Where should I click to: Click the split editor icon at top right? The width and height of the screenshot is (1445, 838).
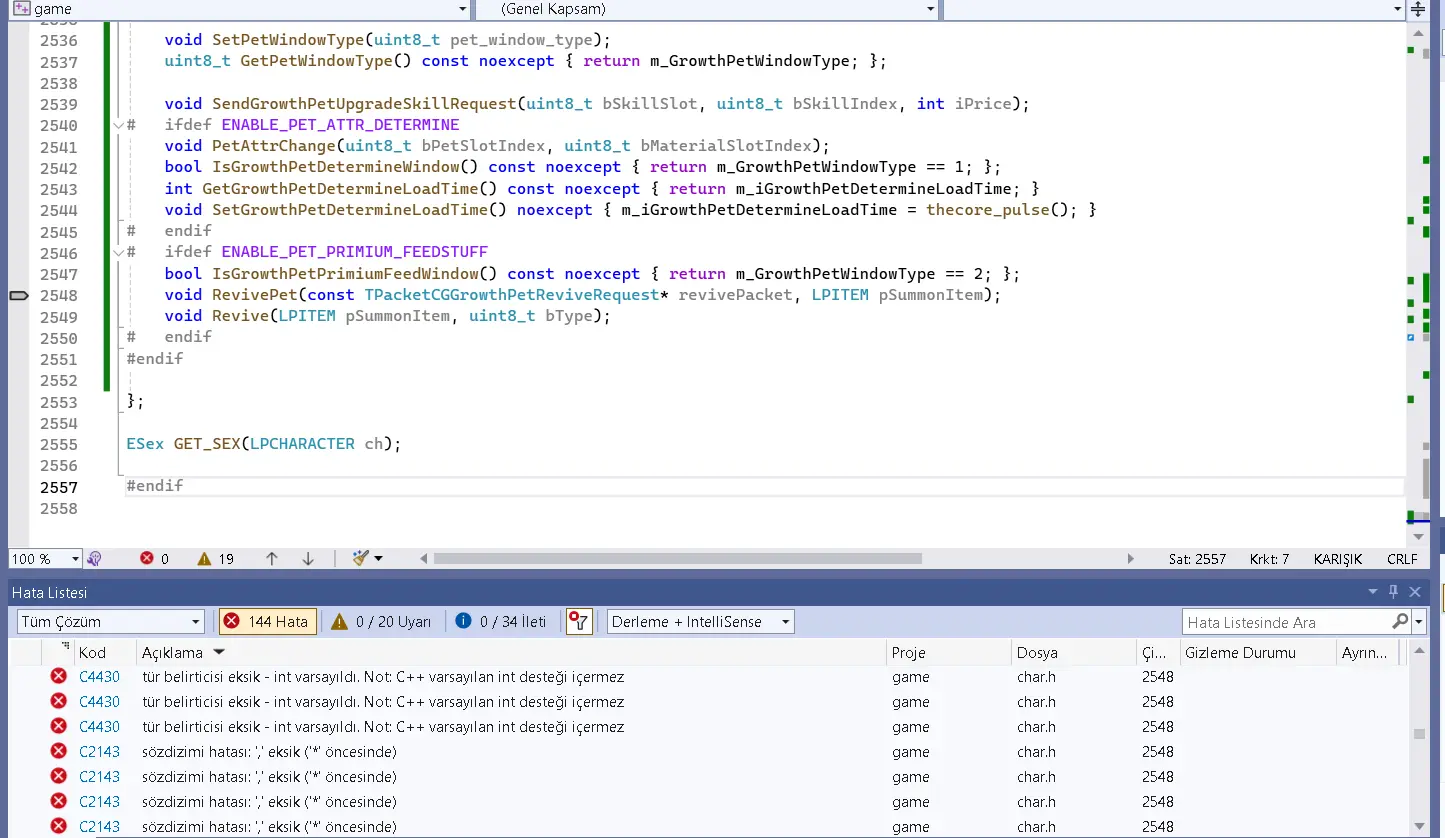[x=1418, y=10]
